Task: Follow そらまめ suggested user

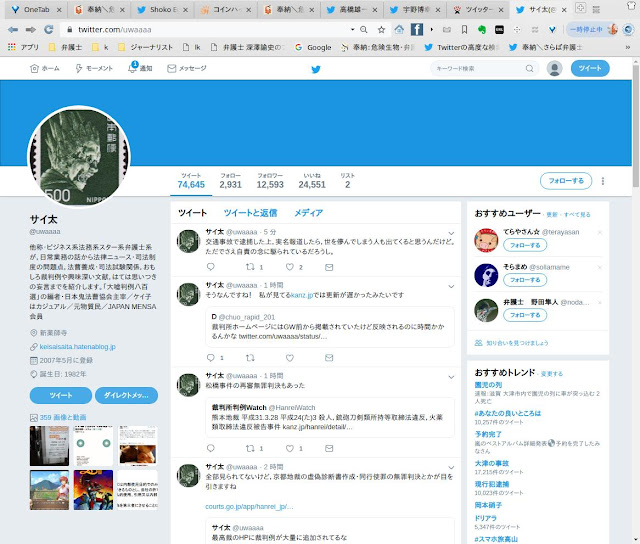Action: pos(525,280)
